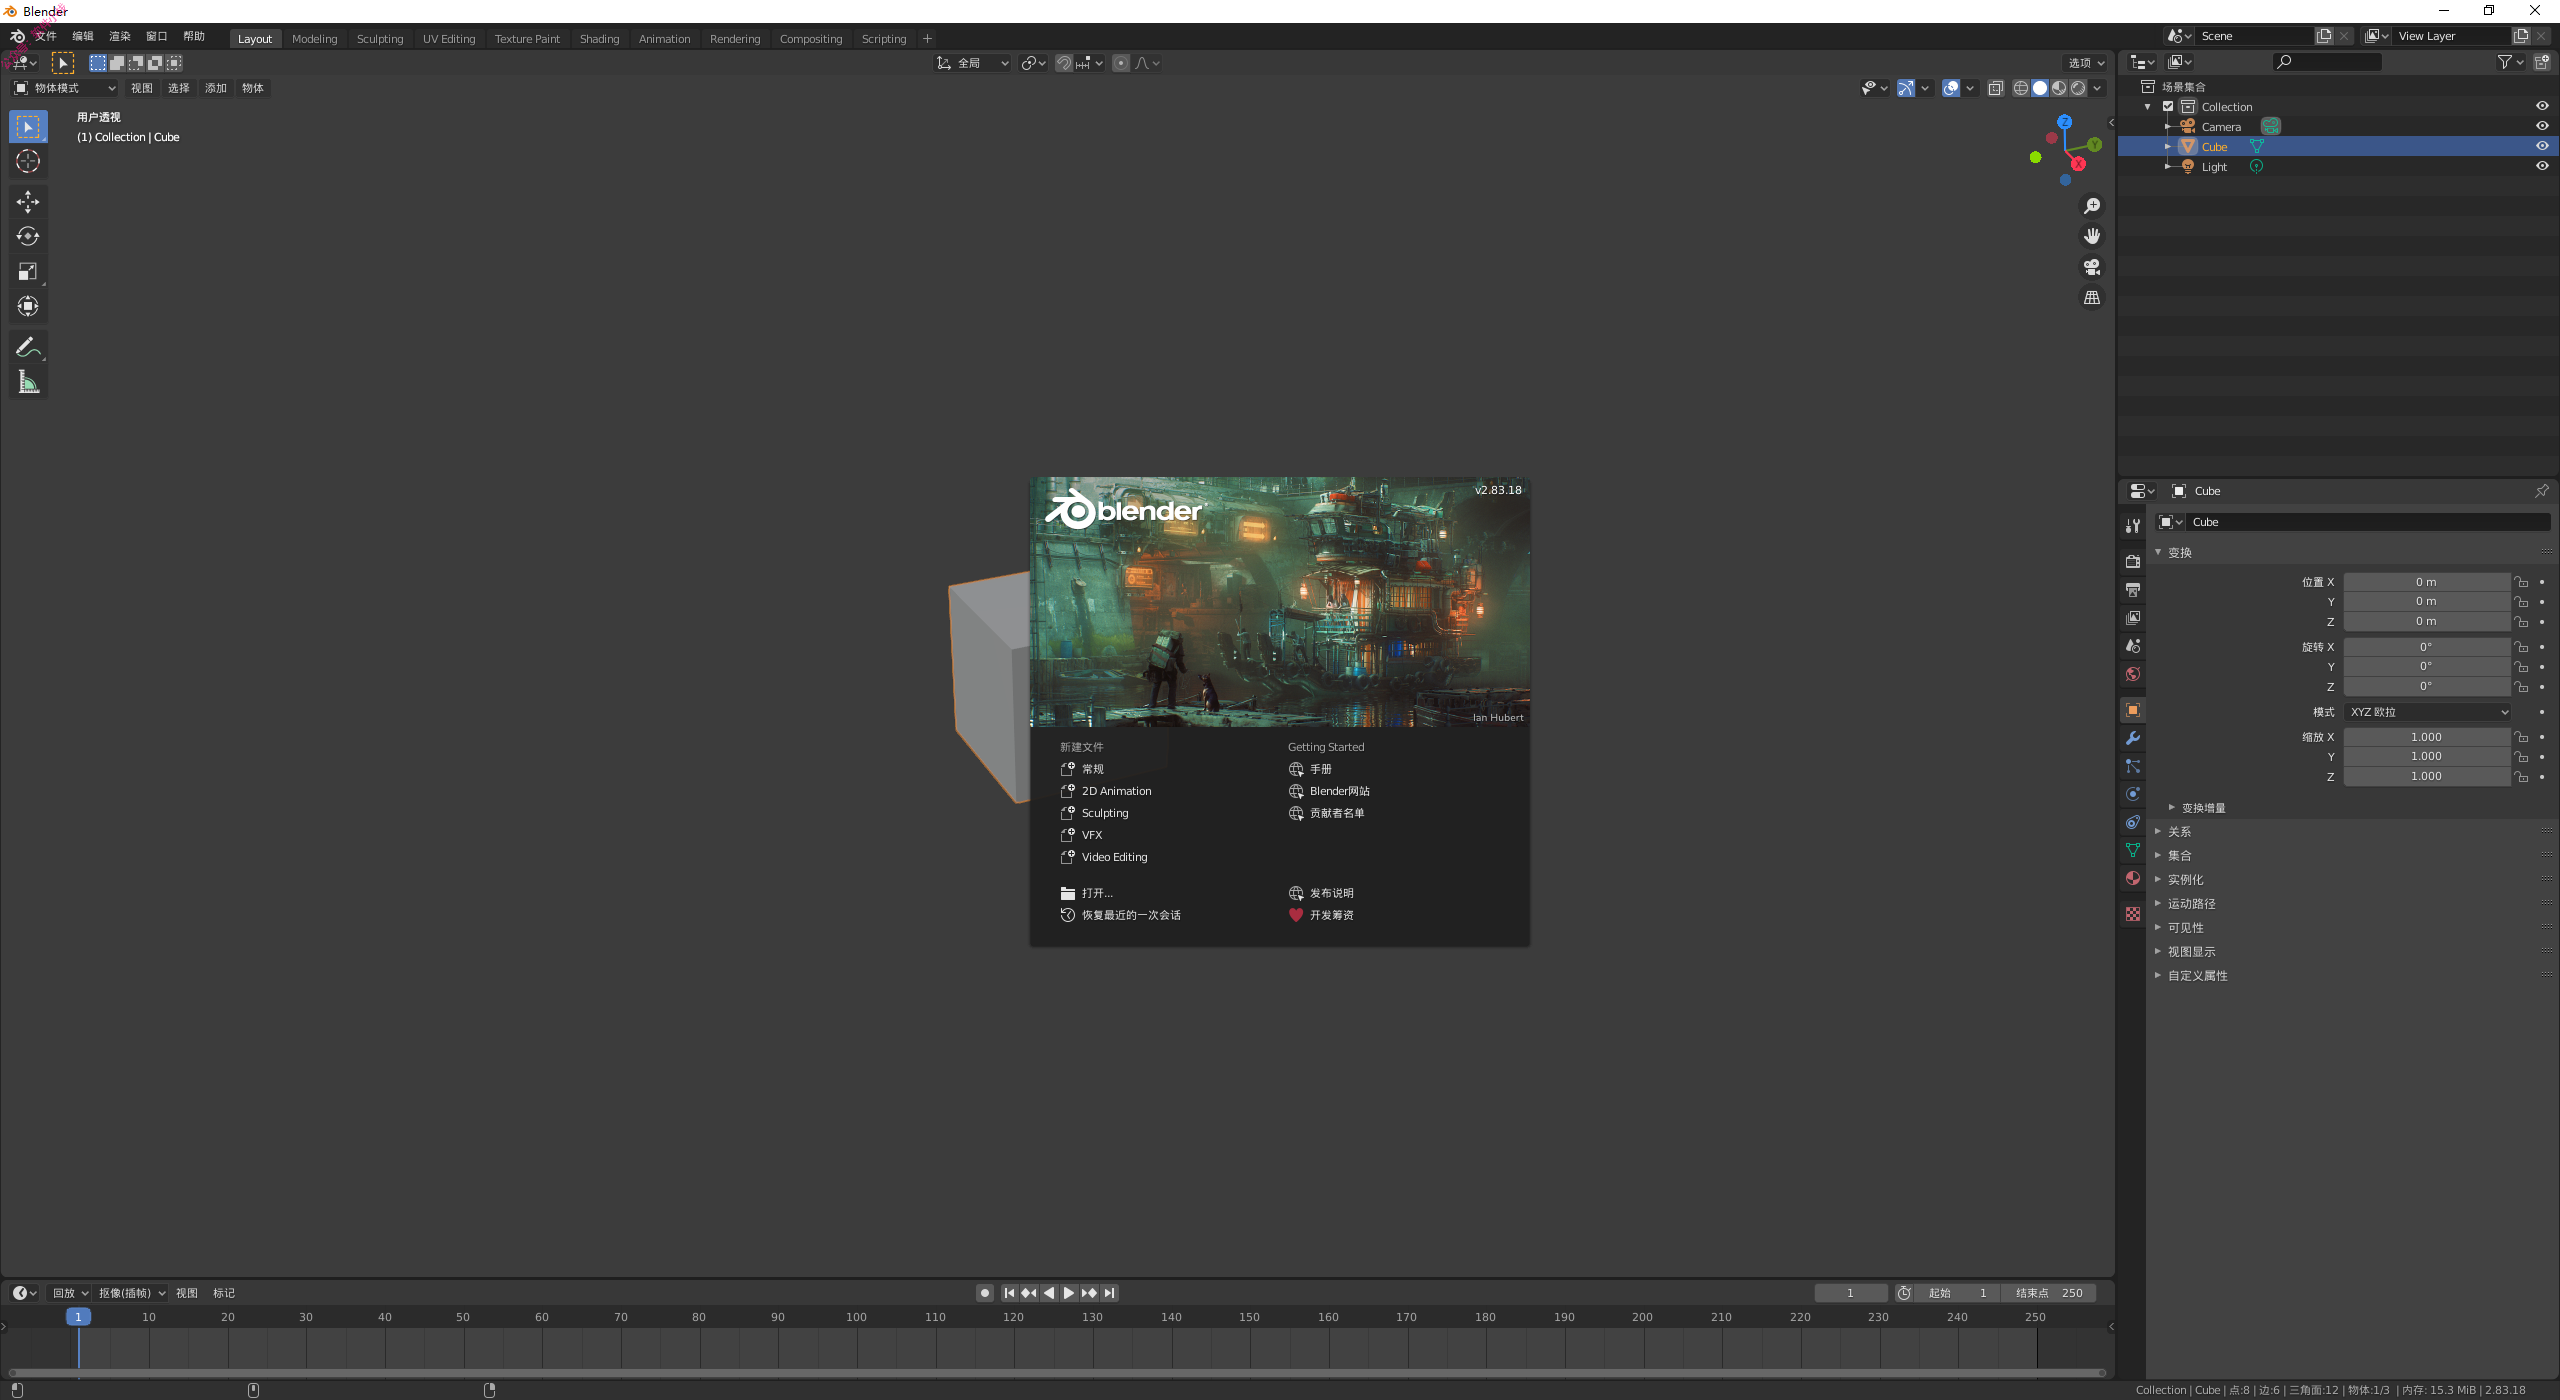Open the object mode dropdown

pos(64,88)
